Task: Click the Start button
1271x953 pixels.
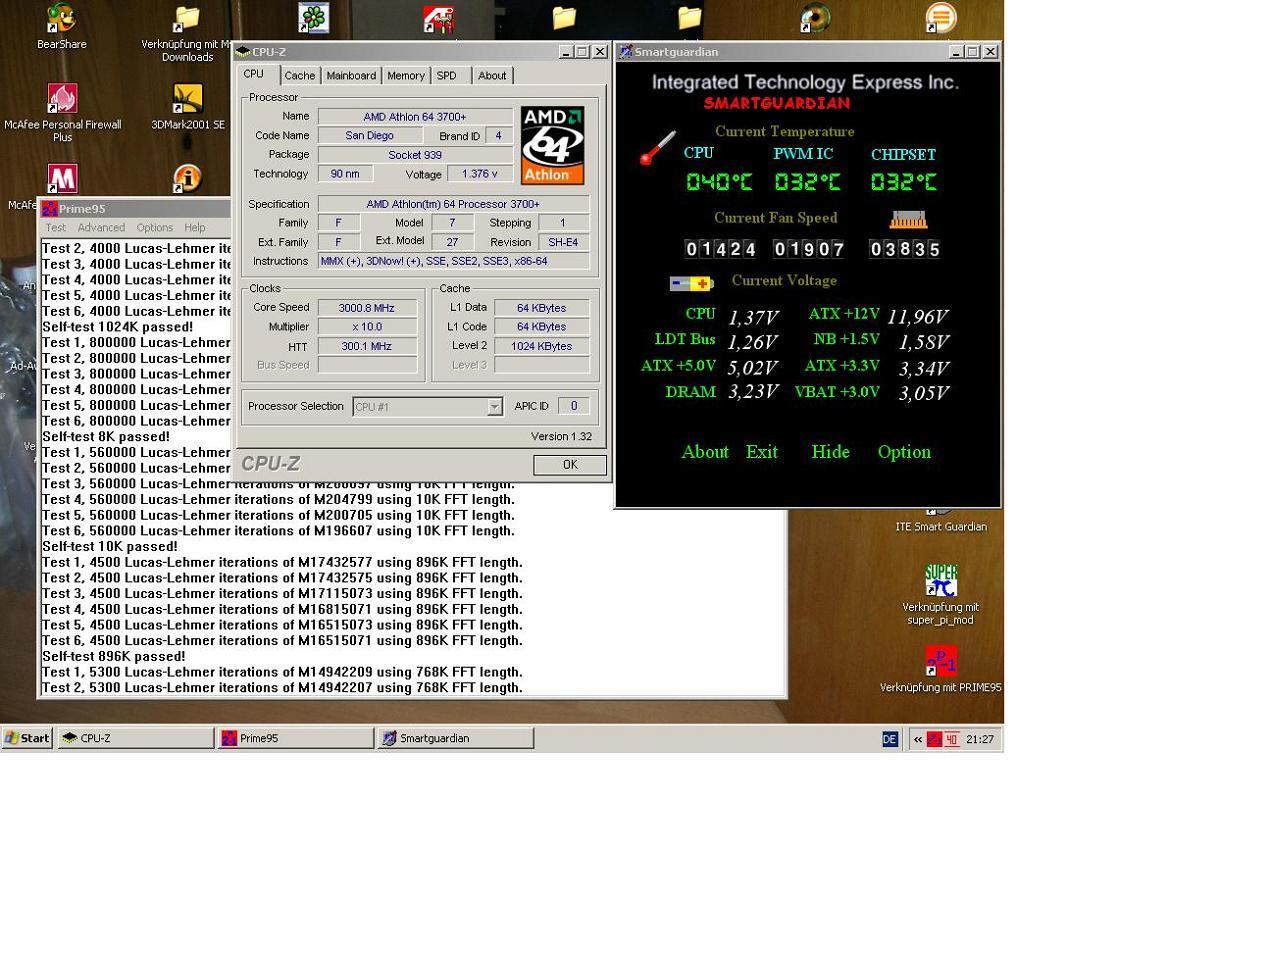Action: pos(27,738)
